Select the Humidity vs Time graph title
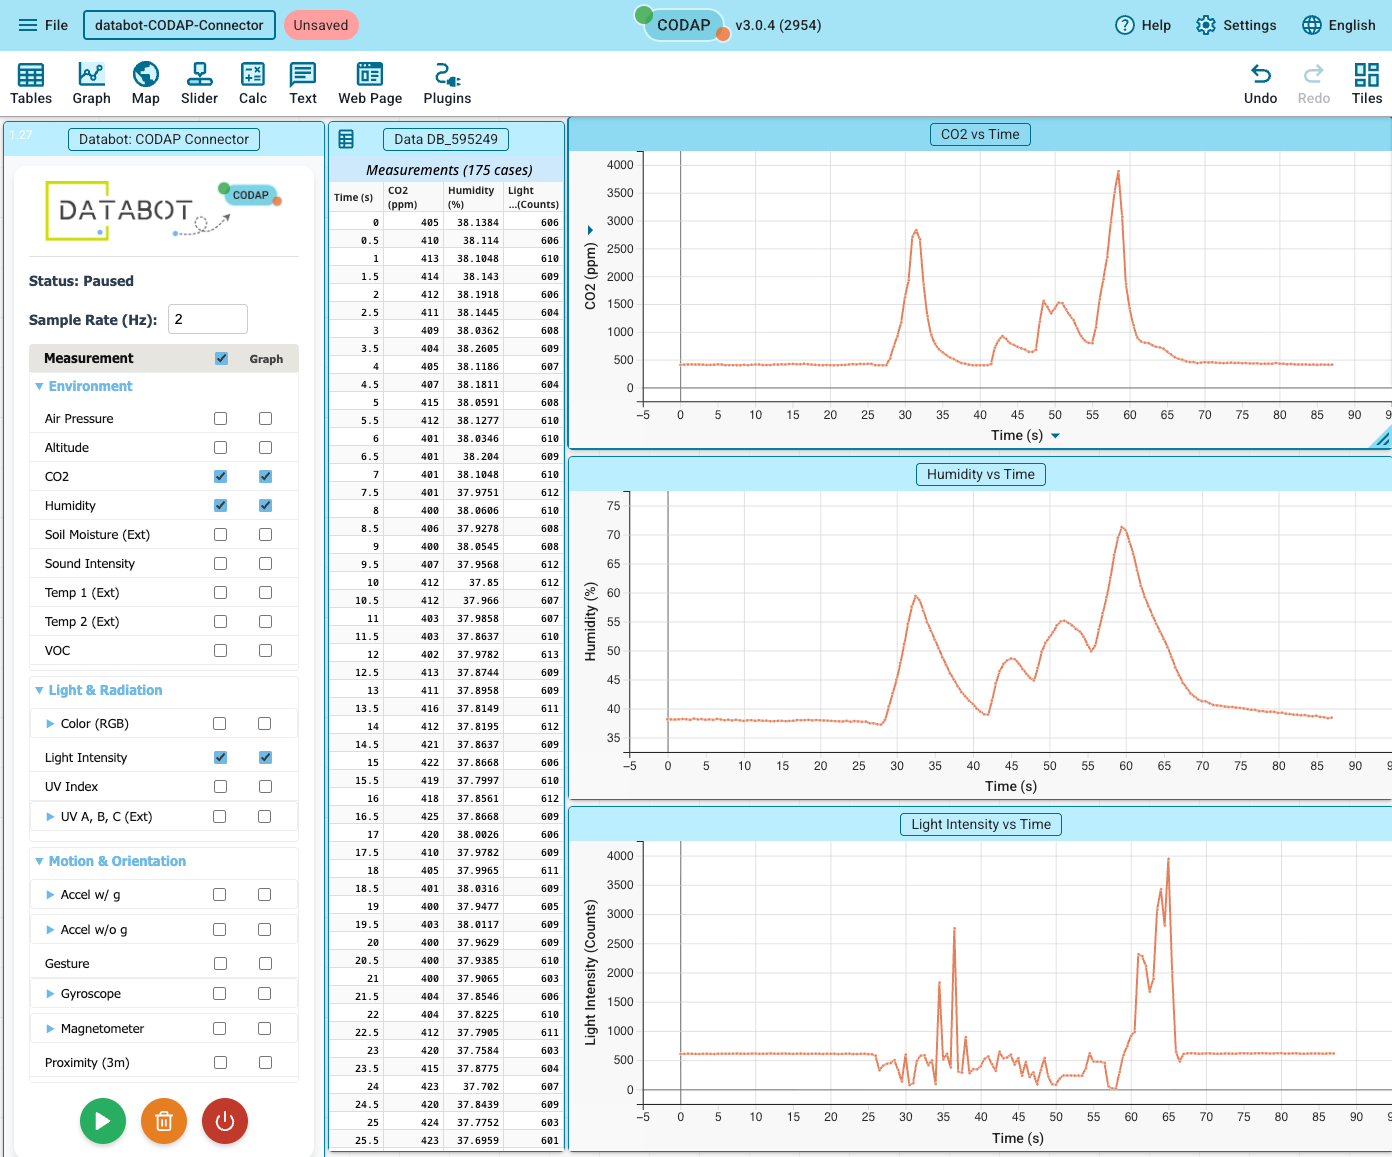Screen dimensions: 1392x1157 click(981, 474)
